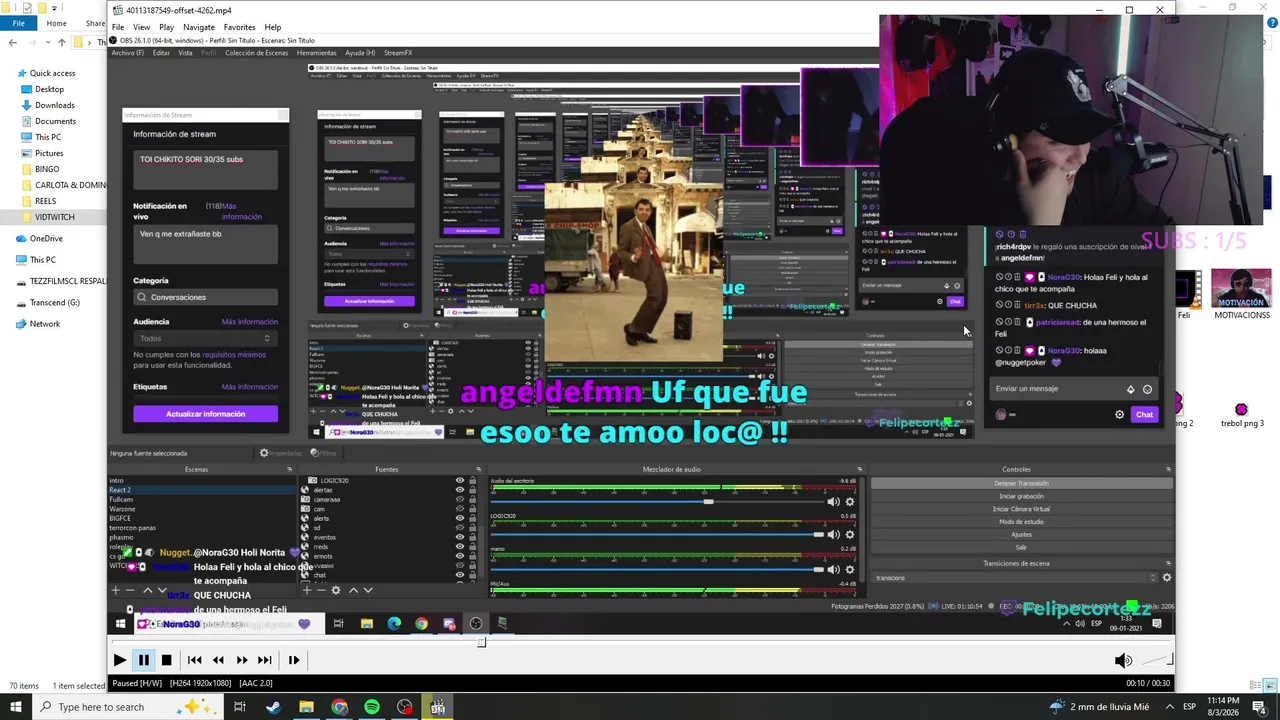Click the ESP input language indicator
1280x720 pixels.
(1189, 707)
